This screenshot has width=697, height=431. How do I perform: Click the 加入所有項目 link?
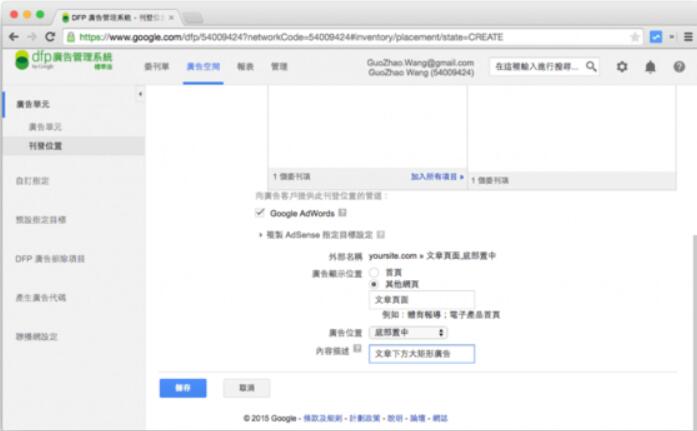437,177
